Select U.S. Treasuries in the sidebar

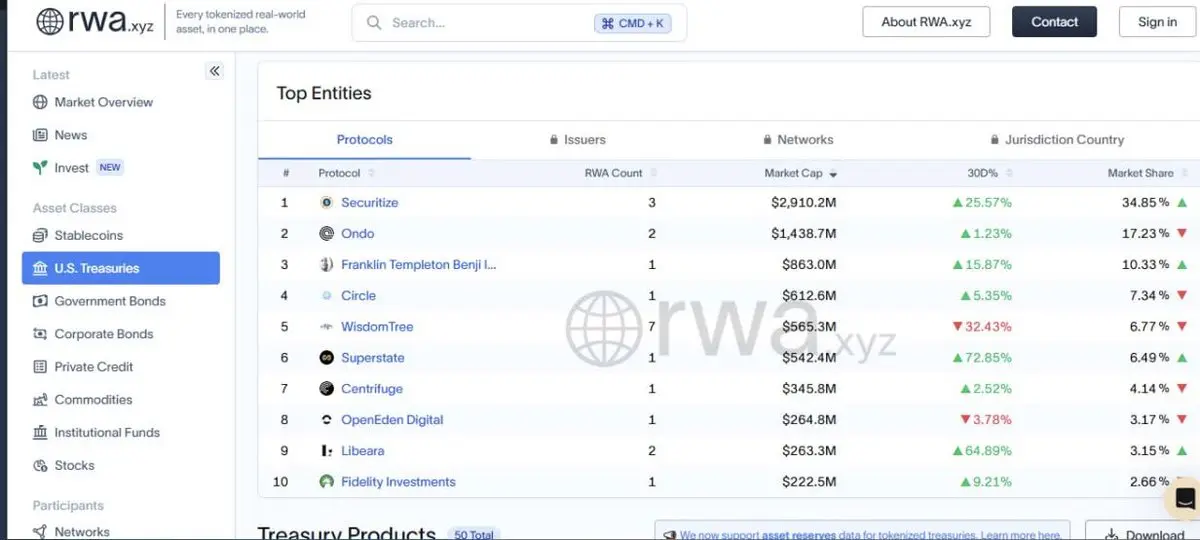click(121, 268)
